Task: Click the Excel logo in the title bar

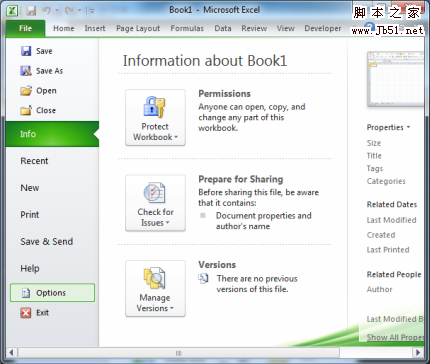Action: click(x=12, y=11)
